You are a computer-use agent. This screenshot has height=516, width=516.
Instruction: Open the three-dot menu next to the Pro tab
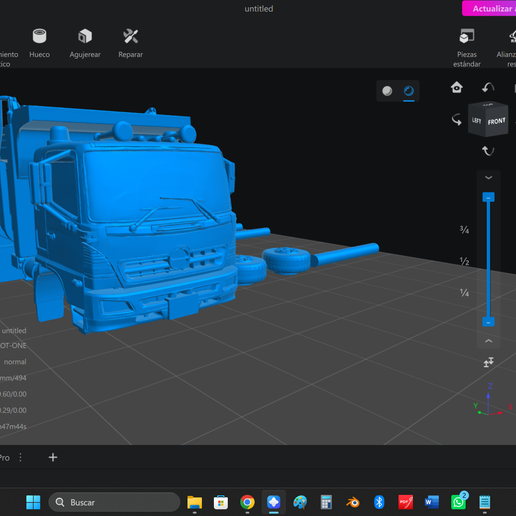tap(20, 457)
